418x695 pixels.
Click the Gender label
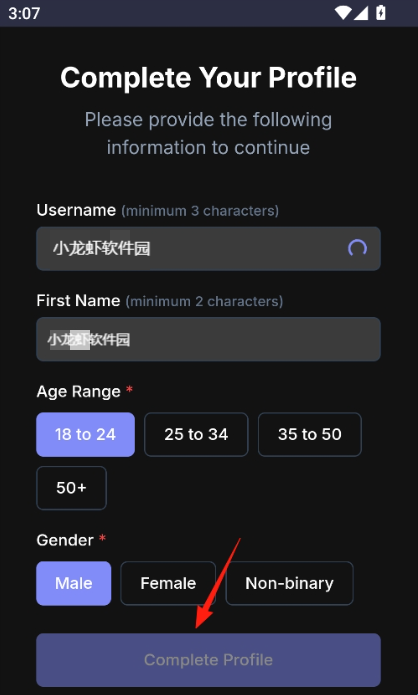(65, 540)
